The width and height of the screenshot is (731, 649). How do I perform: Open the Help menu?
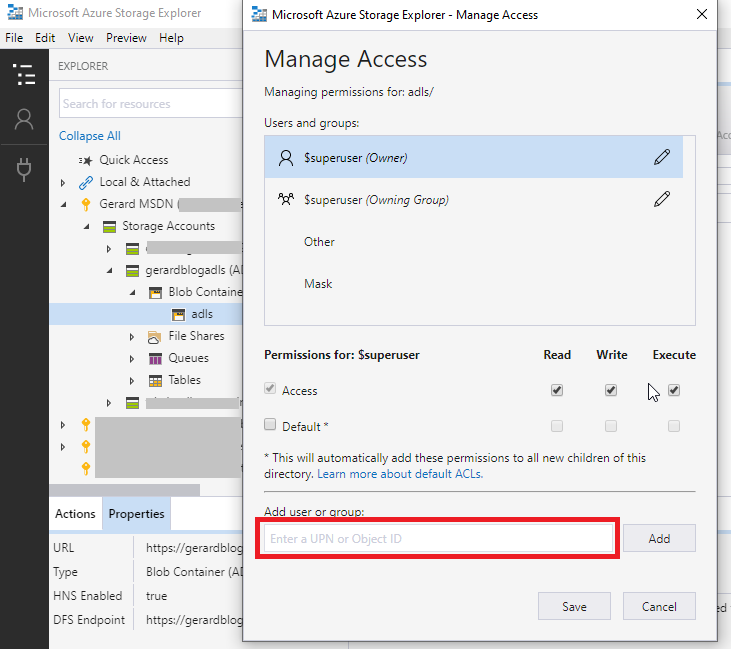pos(171,38)
